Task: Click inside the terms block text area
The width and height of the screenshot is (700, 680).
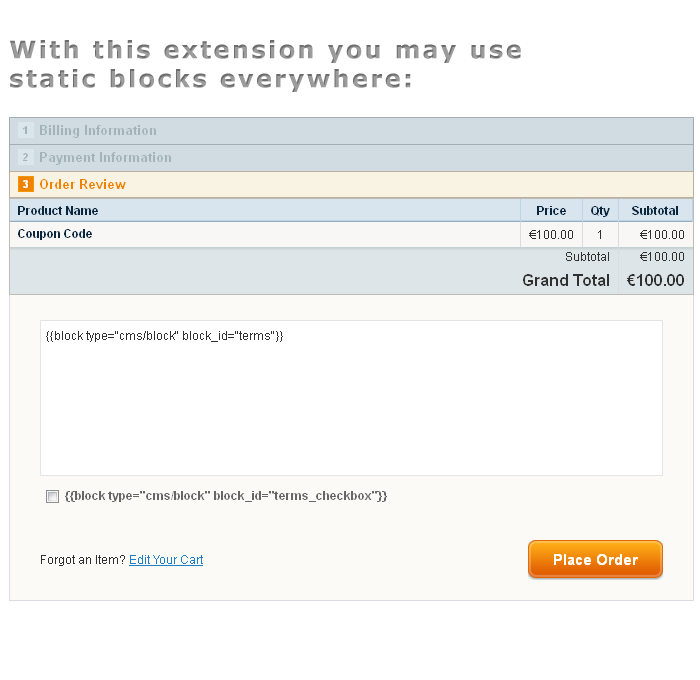Action: pos(351,398)
